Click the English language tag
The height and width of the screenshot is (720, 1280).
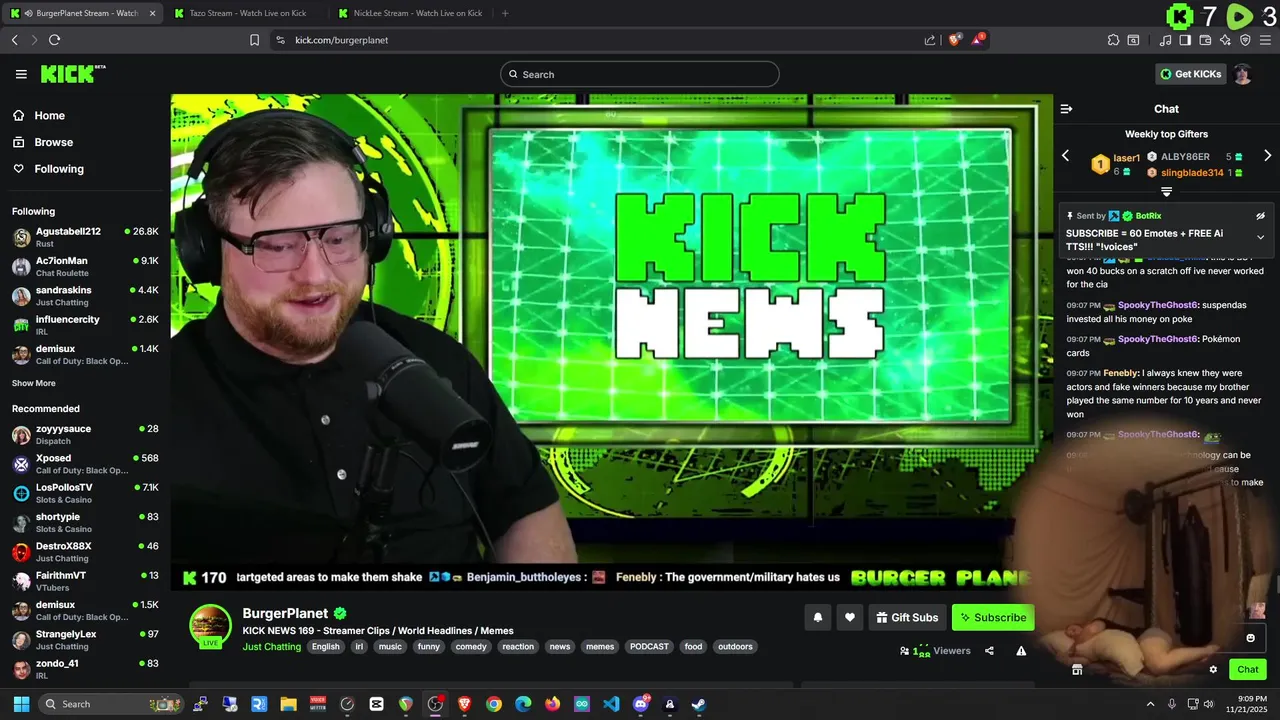click(x=325, y=647)
